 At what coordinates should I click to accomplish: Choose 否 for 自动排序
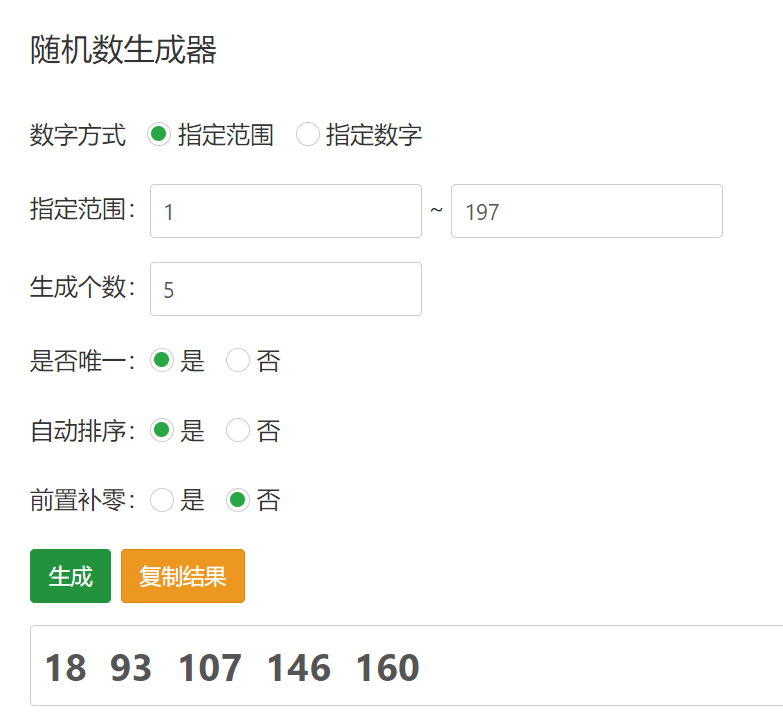pos(238,430)
